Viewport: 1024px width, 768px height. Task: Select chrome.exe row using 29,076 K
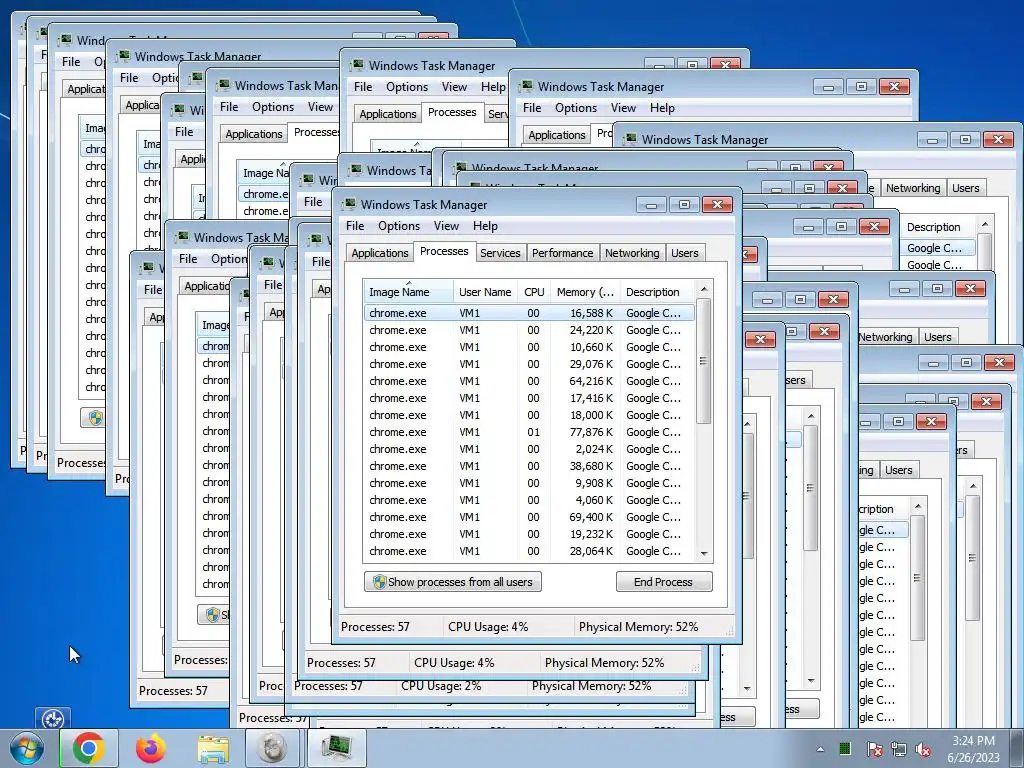point(529,364)
